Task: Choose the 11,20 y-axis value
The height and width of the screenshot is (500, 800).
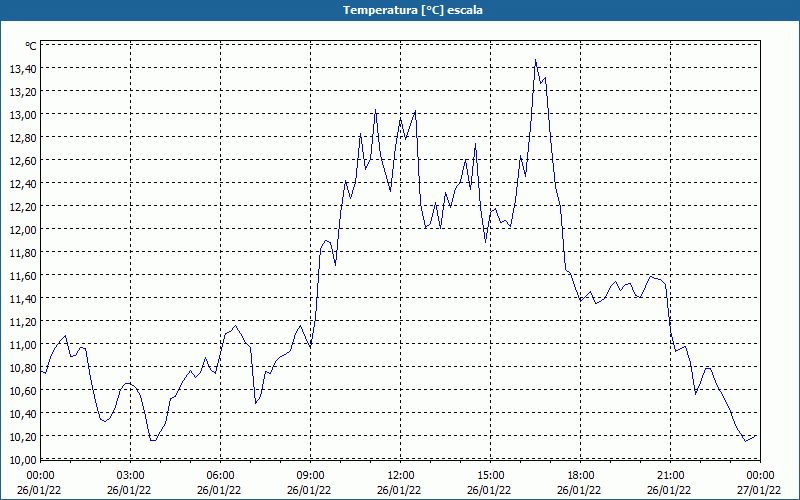Action: (23, 321)
